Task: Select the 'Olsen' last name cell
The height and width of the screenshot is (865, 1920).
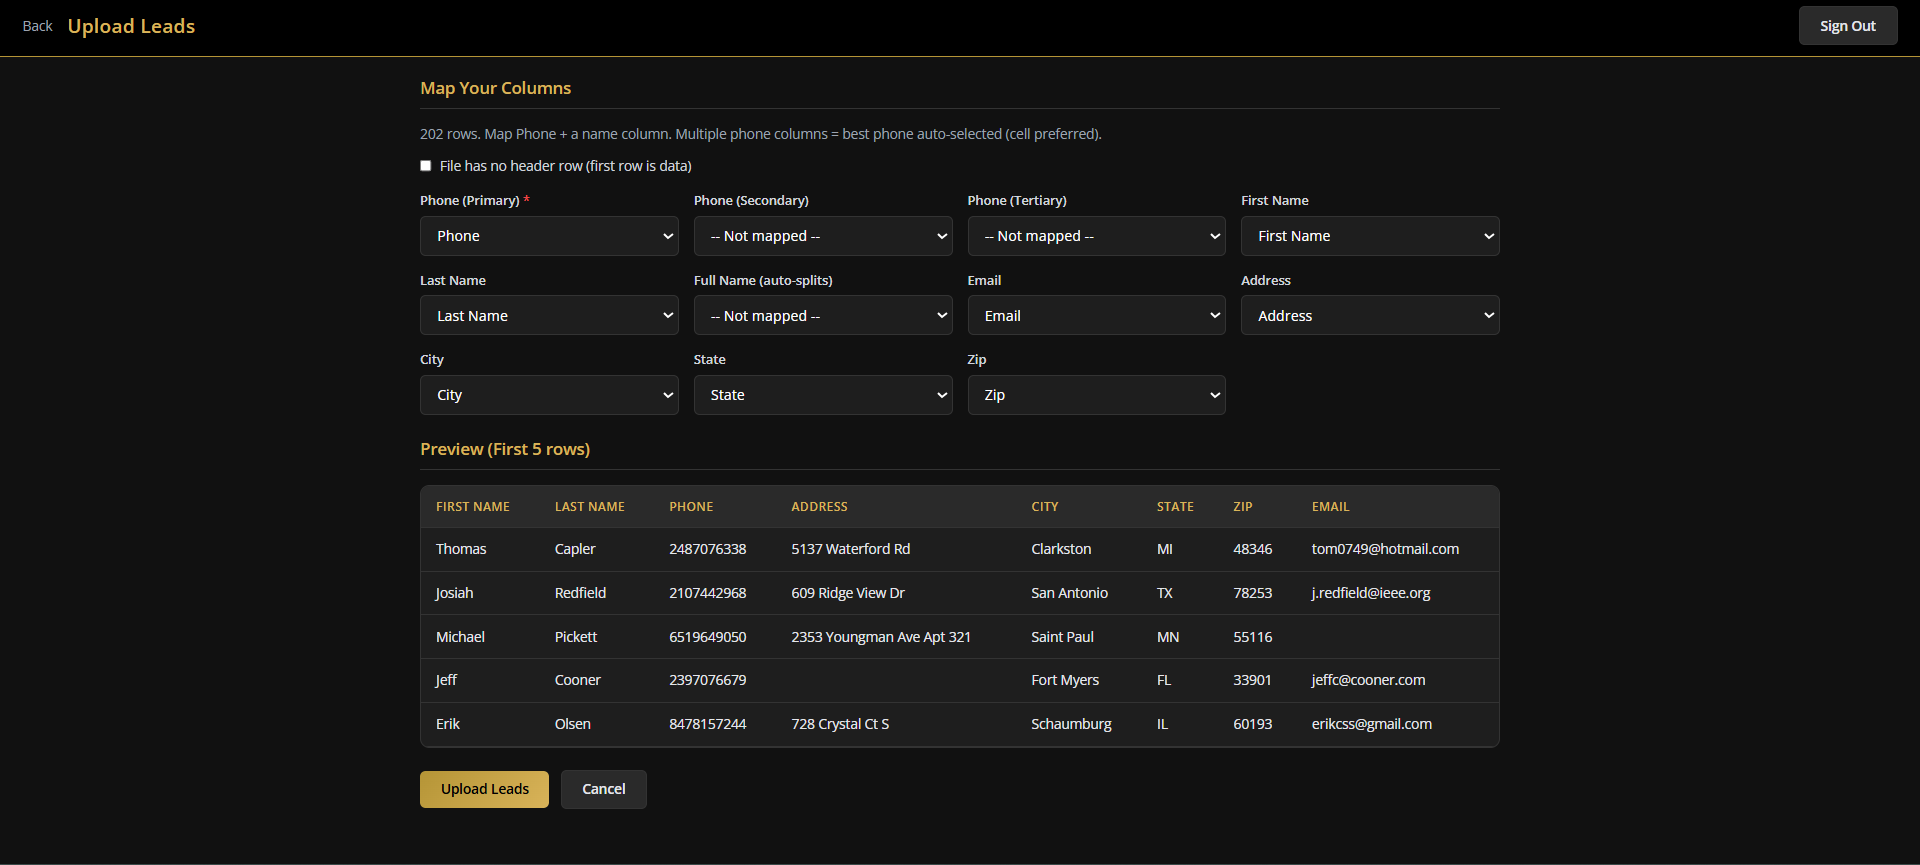Action: 573,724
